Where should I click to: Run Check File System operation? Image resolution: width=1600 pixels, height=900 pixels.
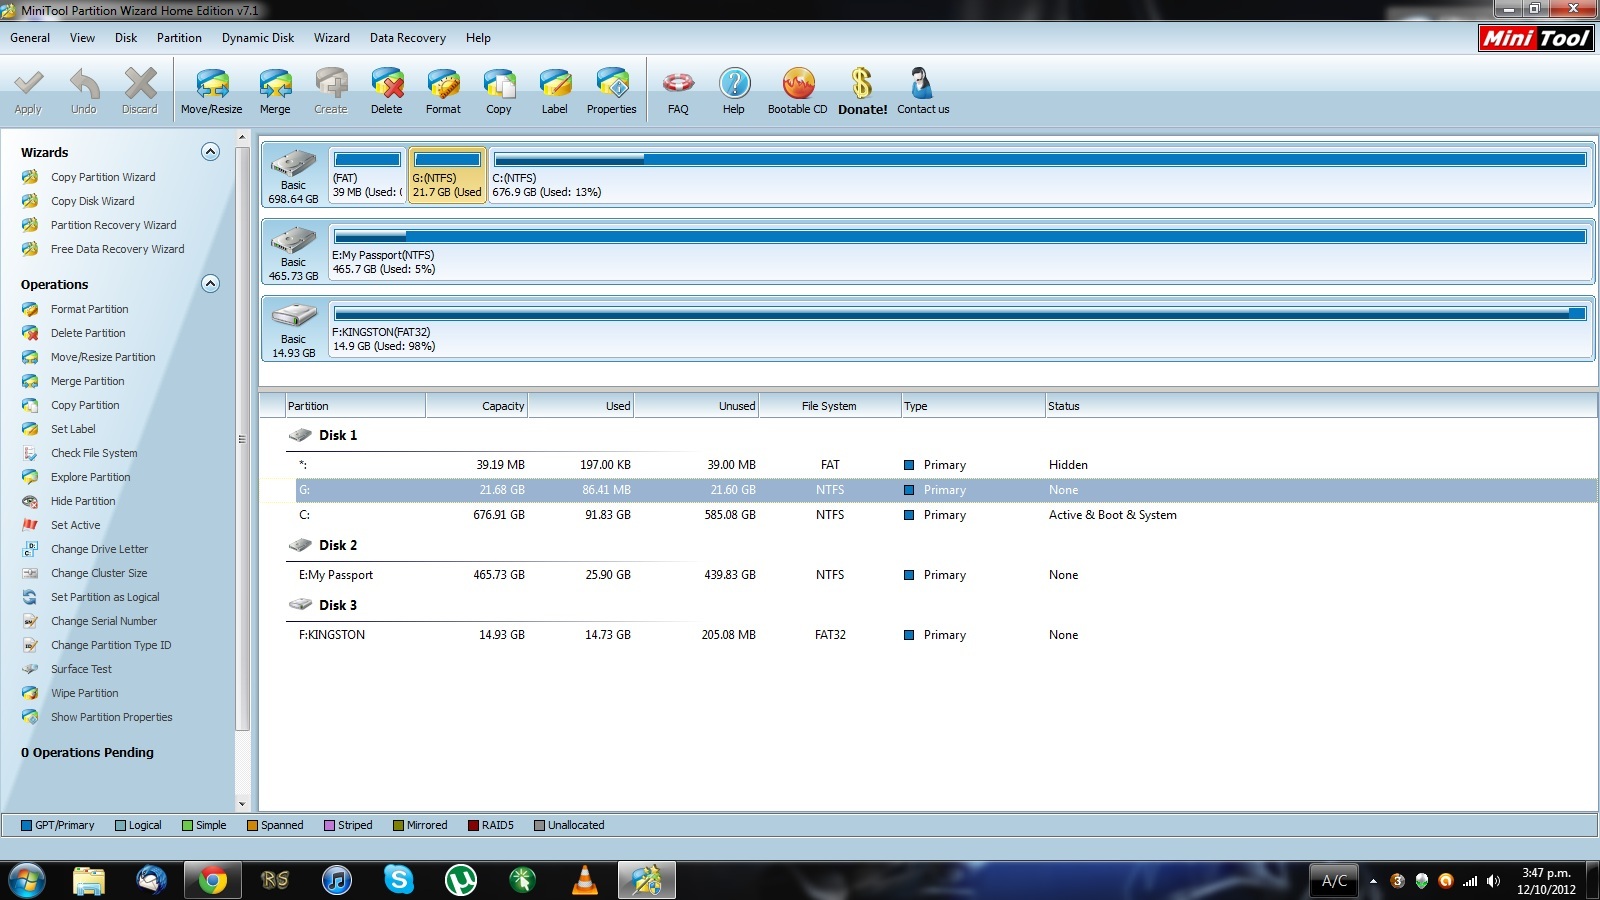coord(94,453)
